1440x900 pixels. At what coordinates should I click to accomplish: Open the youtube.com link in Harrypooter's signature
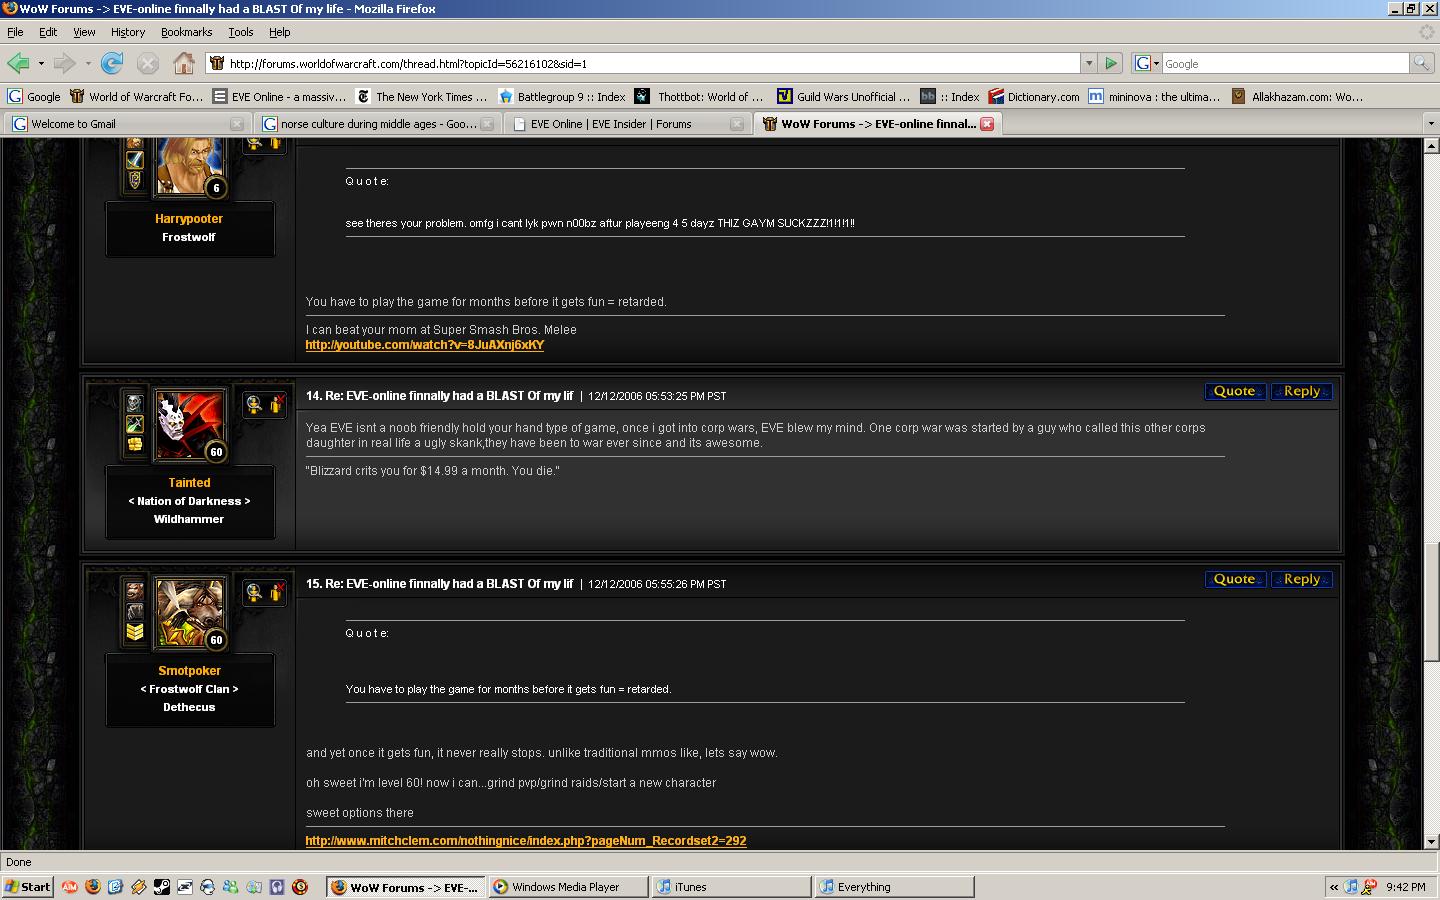425,345
